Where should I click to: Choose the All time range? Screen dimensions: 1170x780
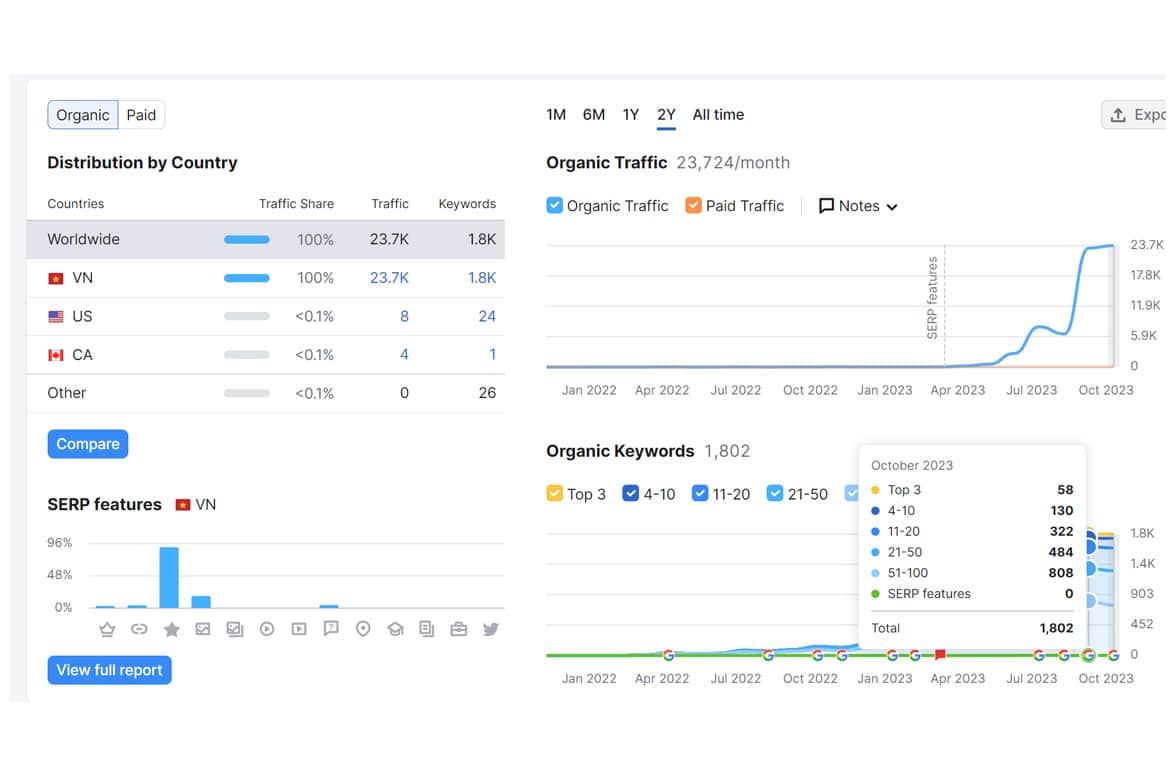click(x=718, y=115)
